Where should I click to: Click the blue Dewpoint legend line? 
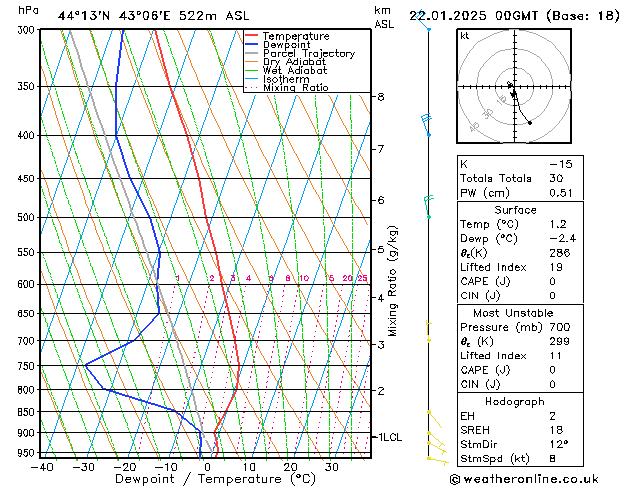(x=252, y=45)
